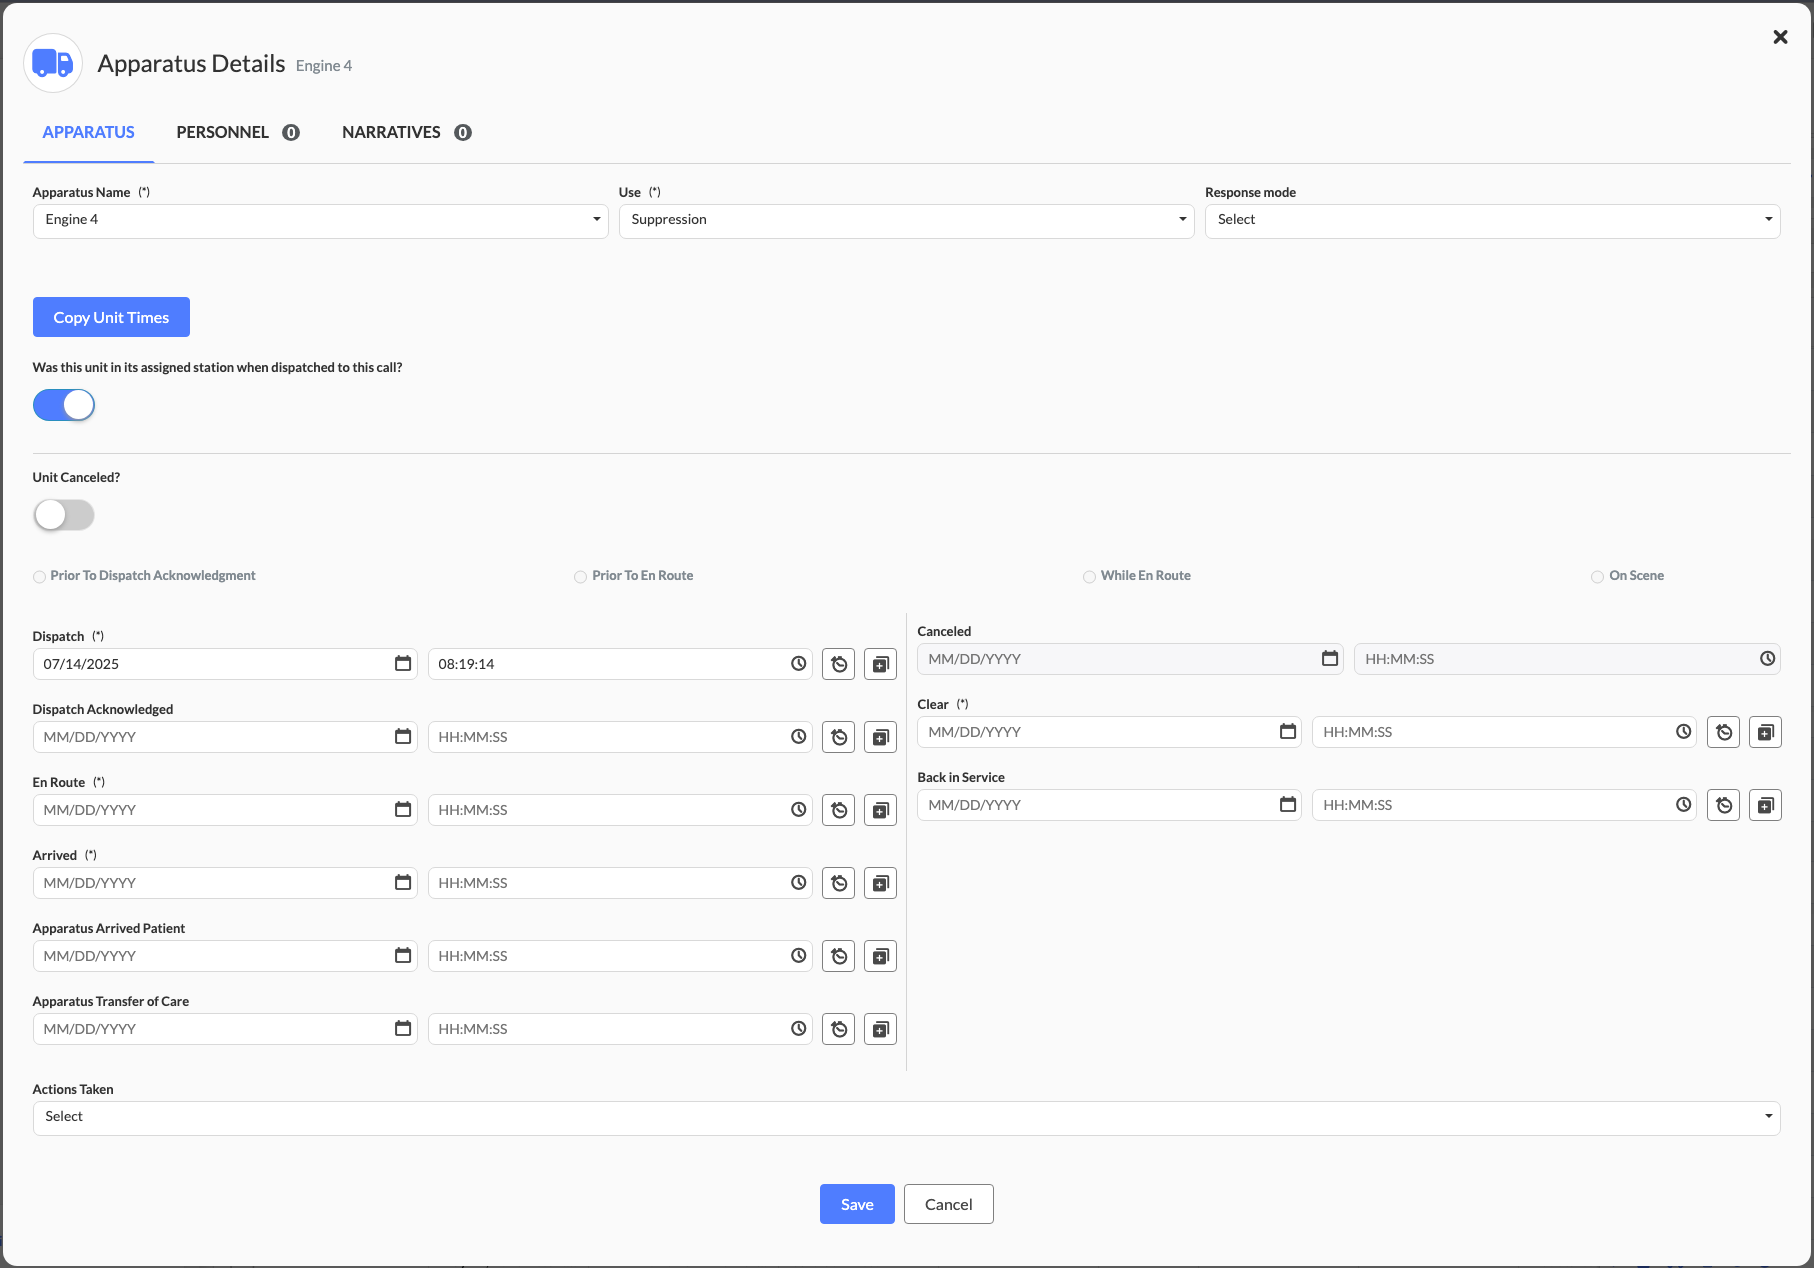
Task: Toggle off the assigned station switch
Action: pyautogui.click(x=64, y=405)
